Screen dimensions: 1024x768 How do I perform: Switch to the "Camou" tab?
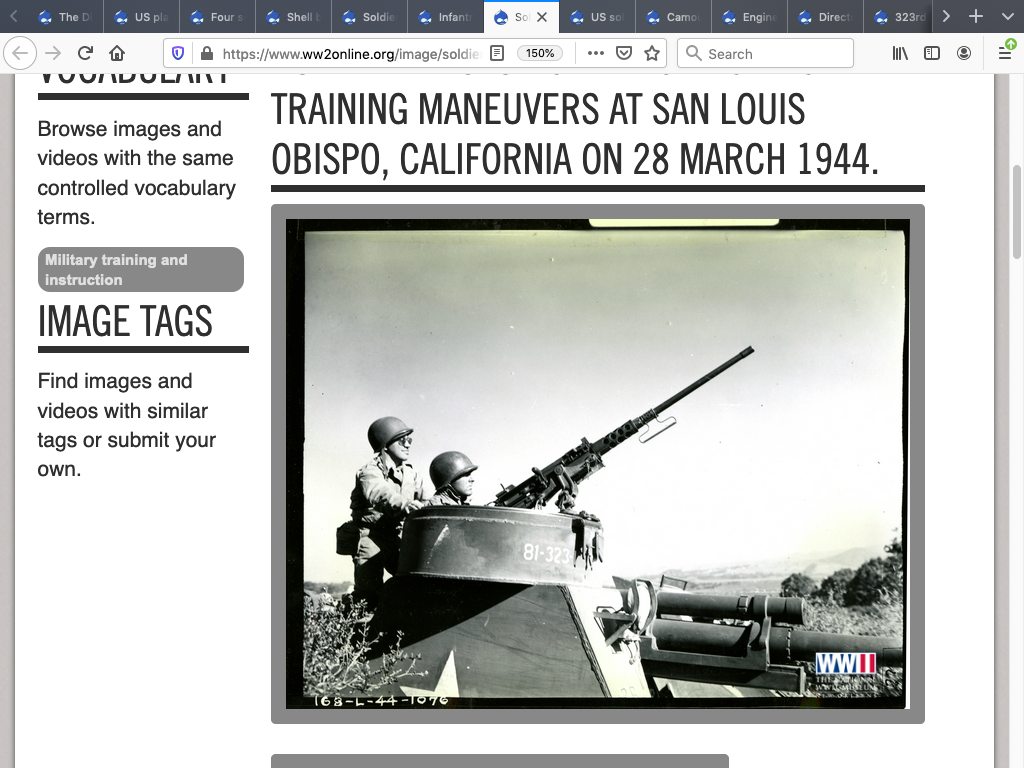[674, 17]
